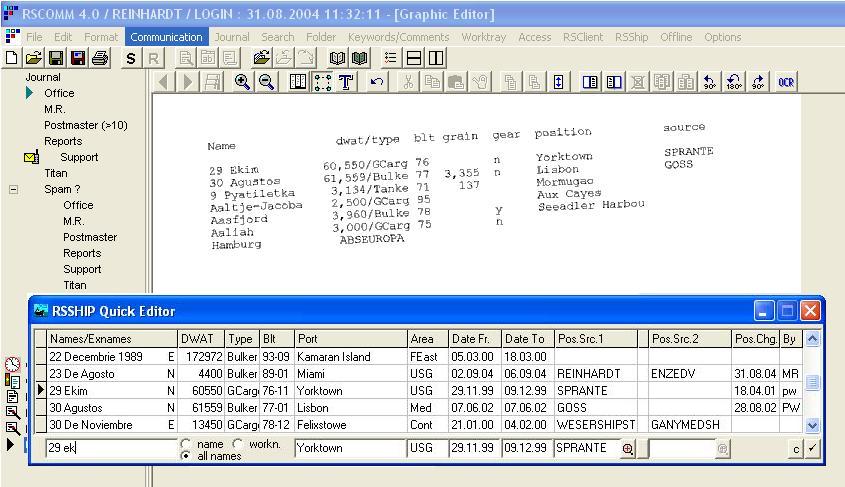Click the 'DWAT' column header
The image size is (845, 487).
pyautogui.click(x=201, y=339)
